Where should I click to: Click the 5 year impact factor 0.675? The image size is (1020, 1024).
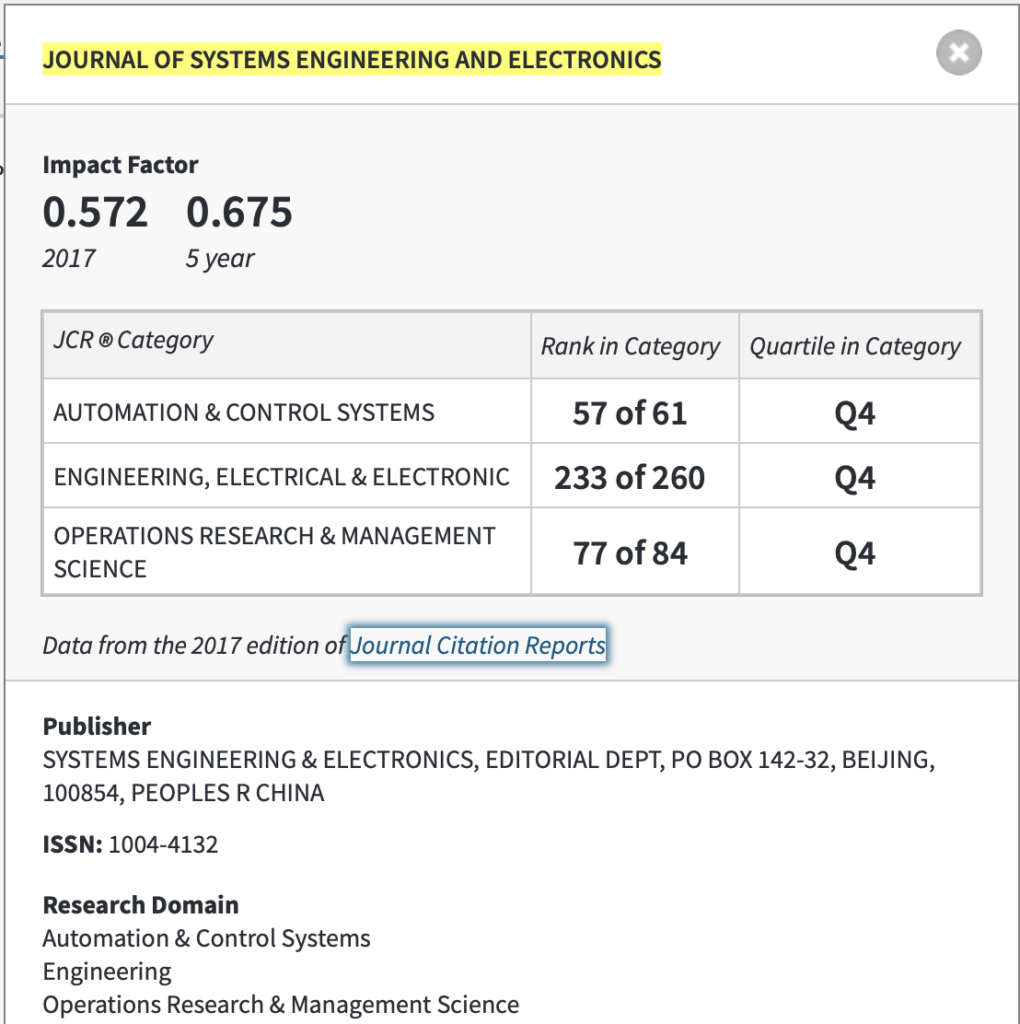[x=239, y=212]
